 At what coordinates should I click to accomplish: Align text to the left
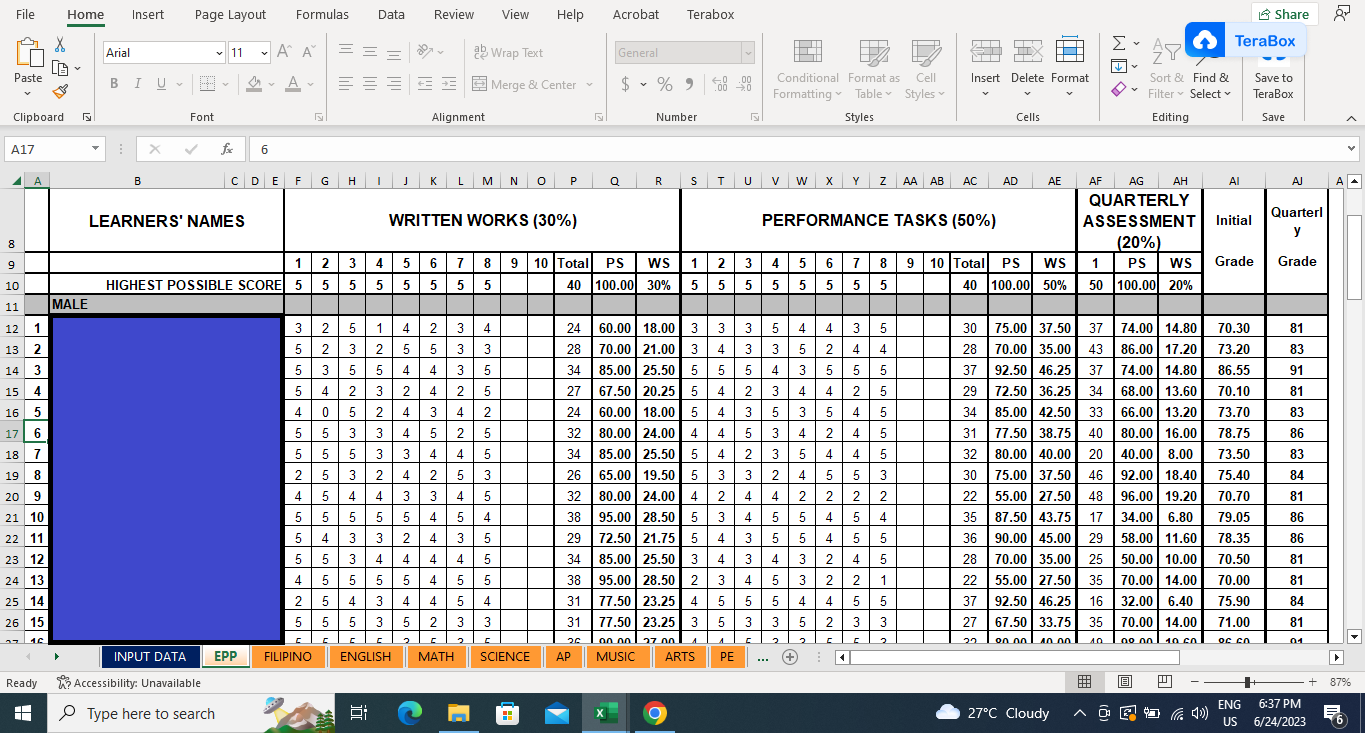tap(346, 84)
